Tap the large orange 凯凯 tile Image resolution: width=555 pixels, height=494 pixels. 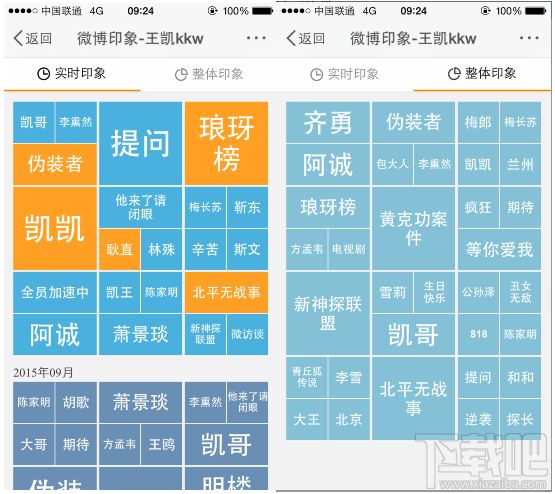click(x=55, y=229)
